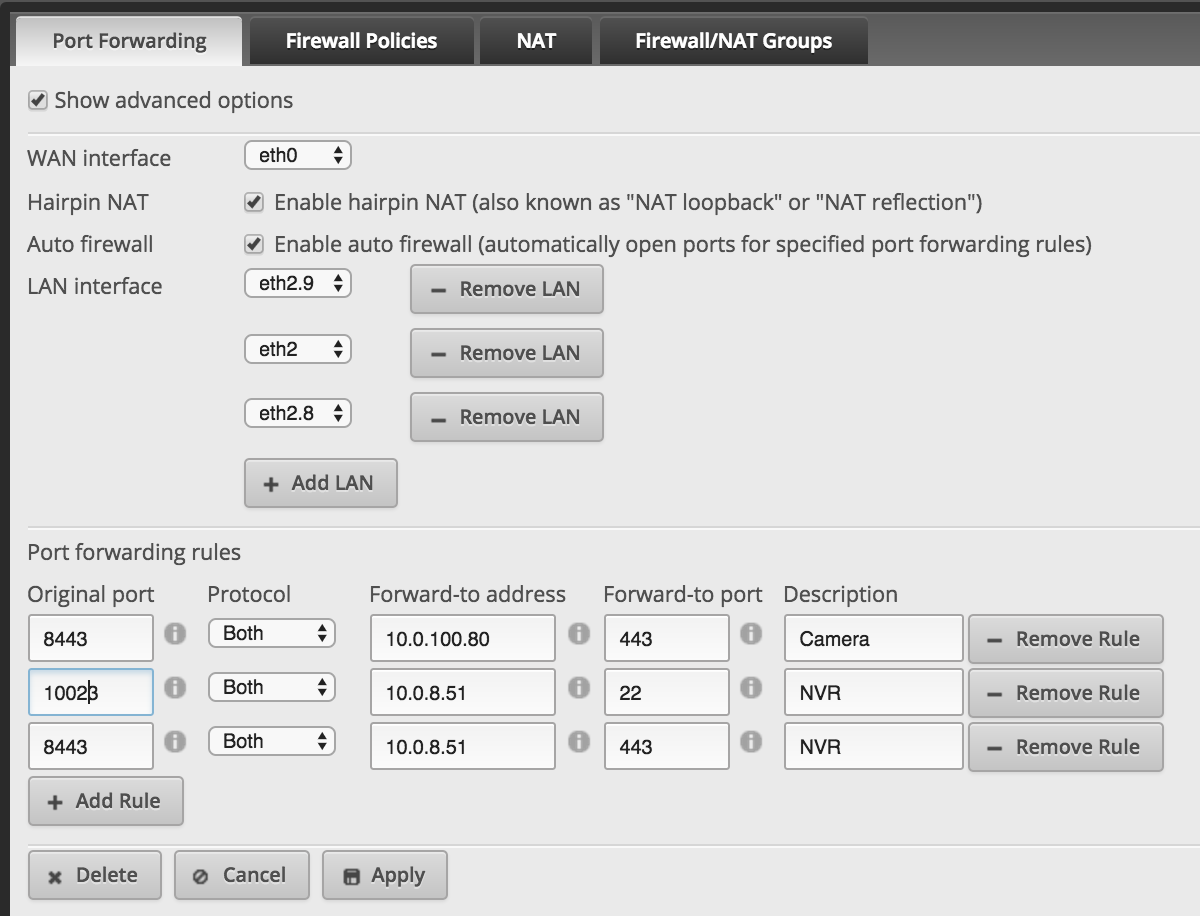Open the Firewall/NAT Groups tab
The image size is (1200, 916).
(x=733, y=41)
